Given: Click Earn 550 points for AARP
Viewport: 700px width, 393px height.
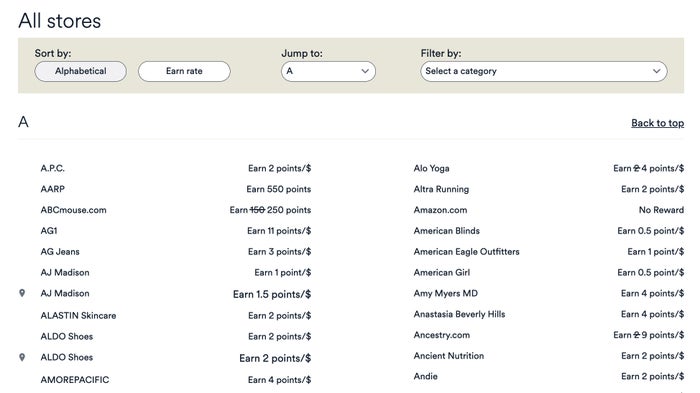Looking at the screenshot, I should (279, 189).
